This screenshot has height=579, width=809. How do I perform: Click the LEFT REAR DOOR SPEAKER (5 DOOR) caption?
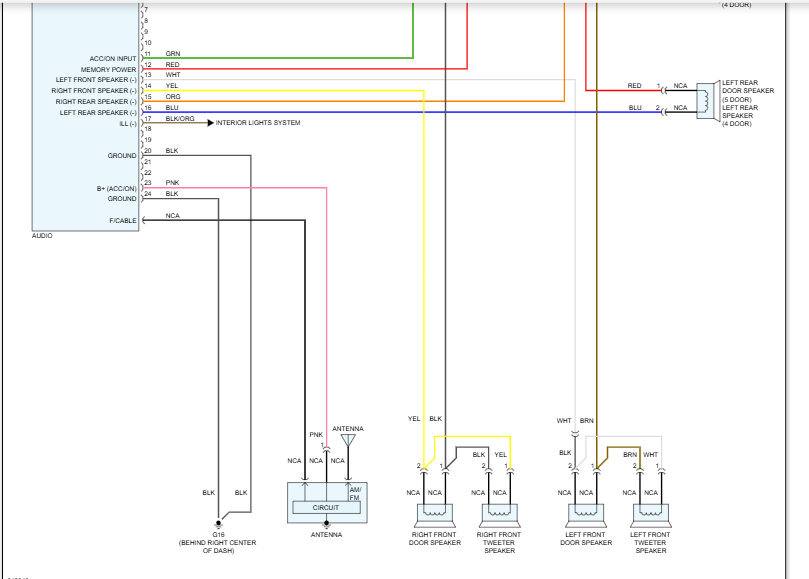coord(748,91)
